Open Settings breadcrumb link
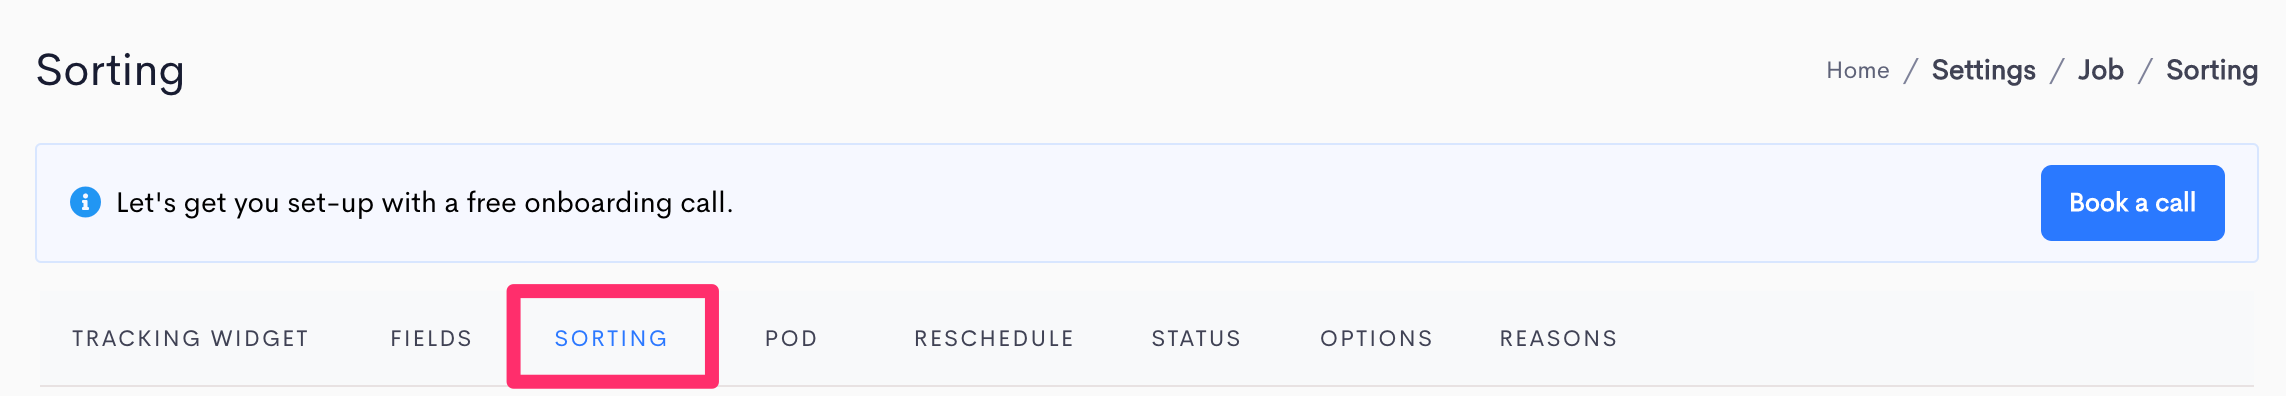The image size is (2286, 396). pos(1983,70)
